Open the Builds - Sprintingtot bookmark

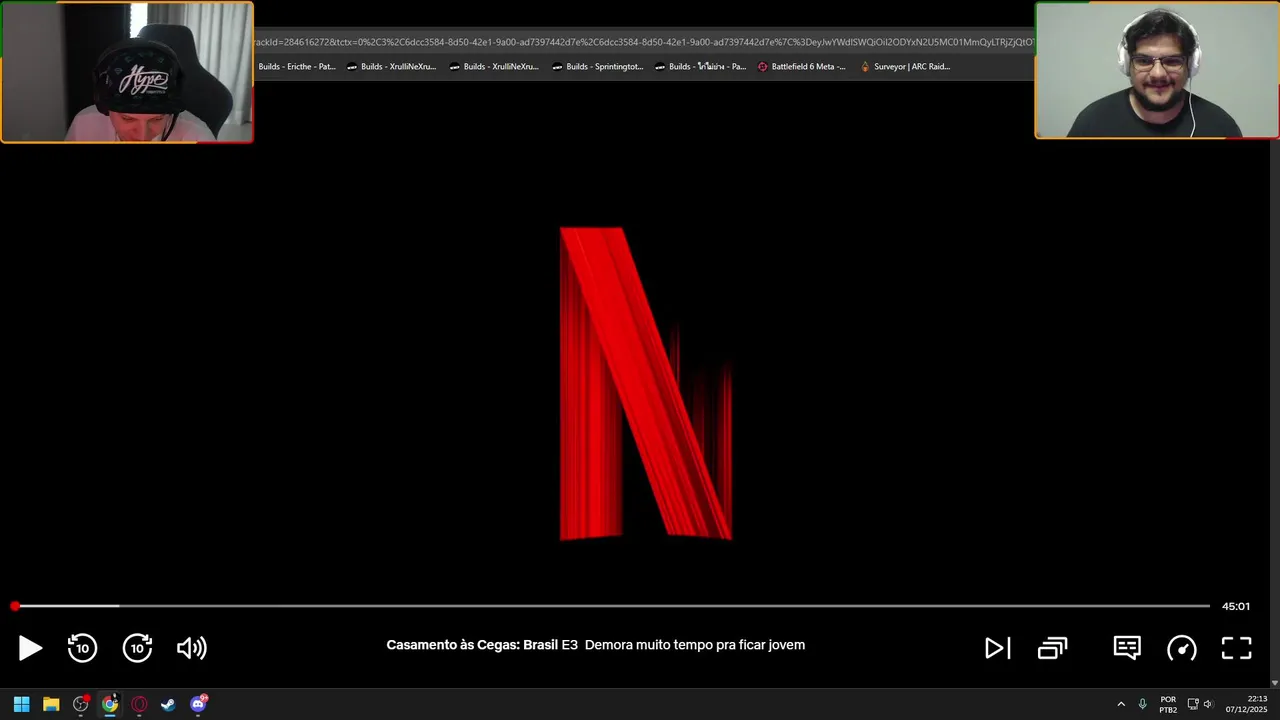click(597, 67)
